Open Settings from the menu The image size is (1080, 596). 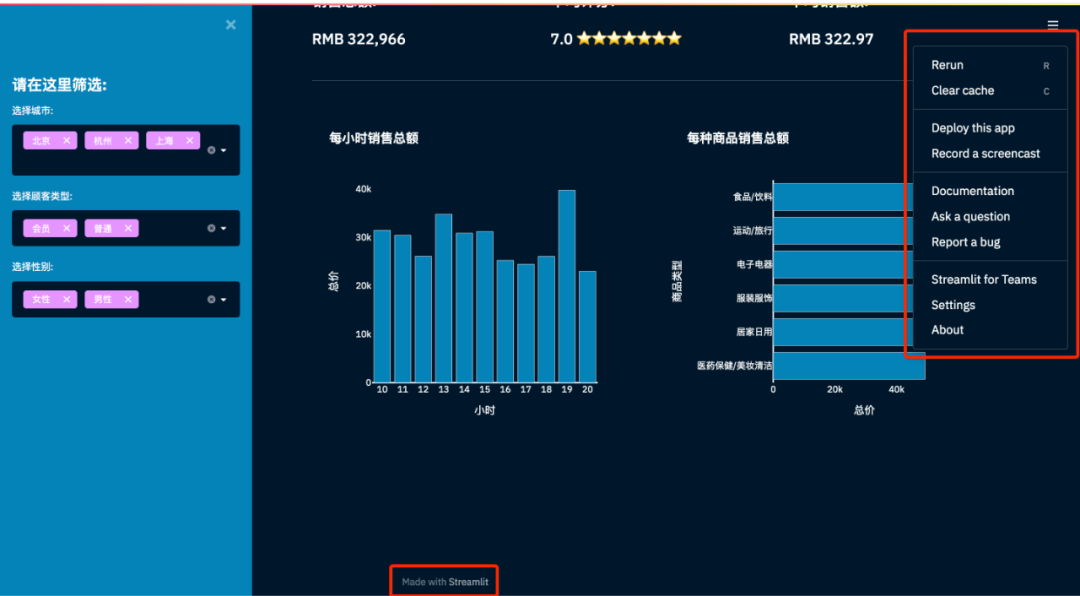pyautogui.click(x=990, y=305)
